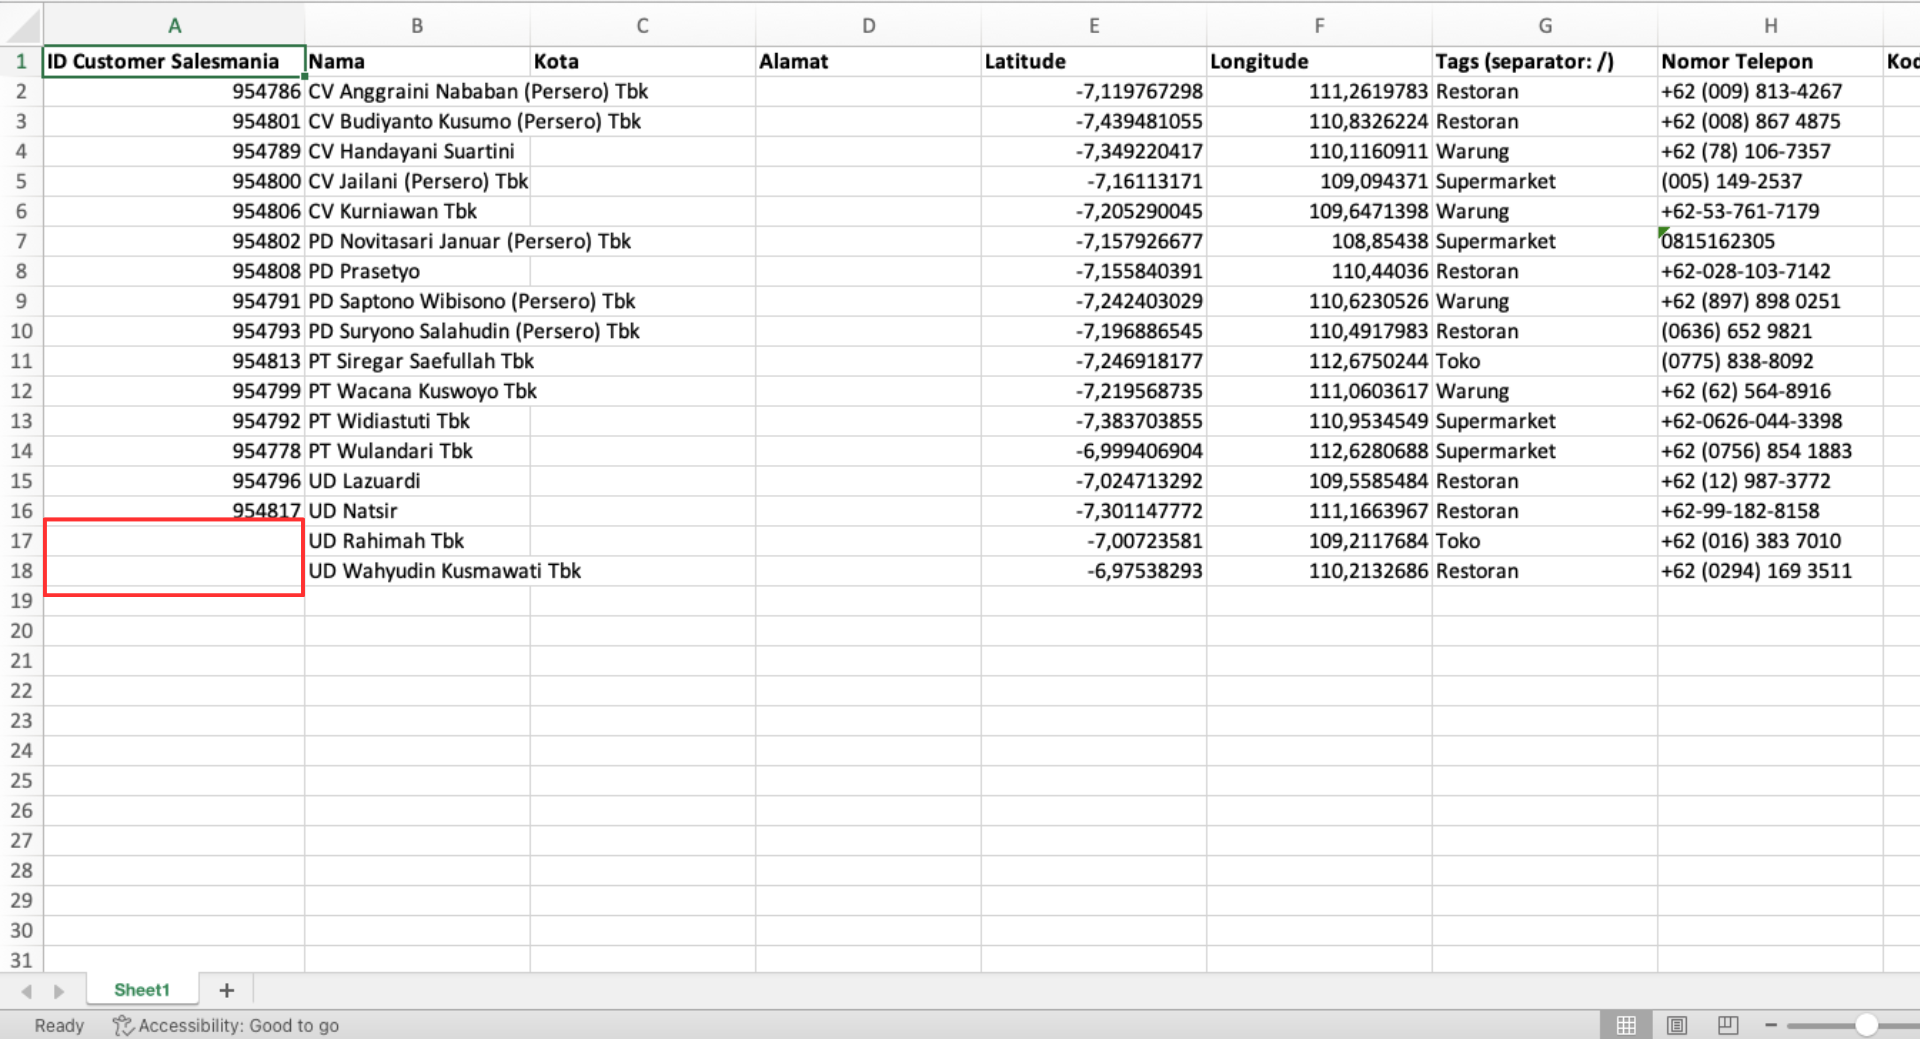The image size is (1920, 1039).
Task: Select column H header
Action: click(1770, 26)
